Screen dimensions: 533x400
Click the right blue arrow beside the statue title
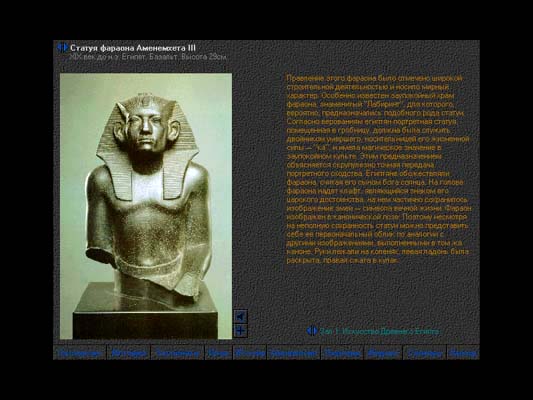click(x=65, y=48)
